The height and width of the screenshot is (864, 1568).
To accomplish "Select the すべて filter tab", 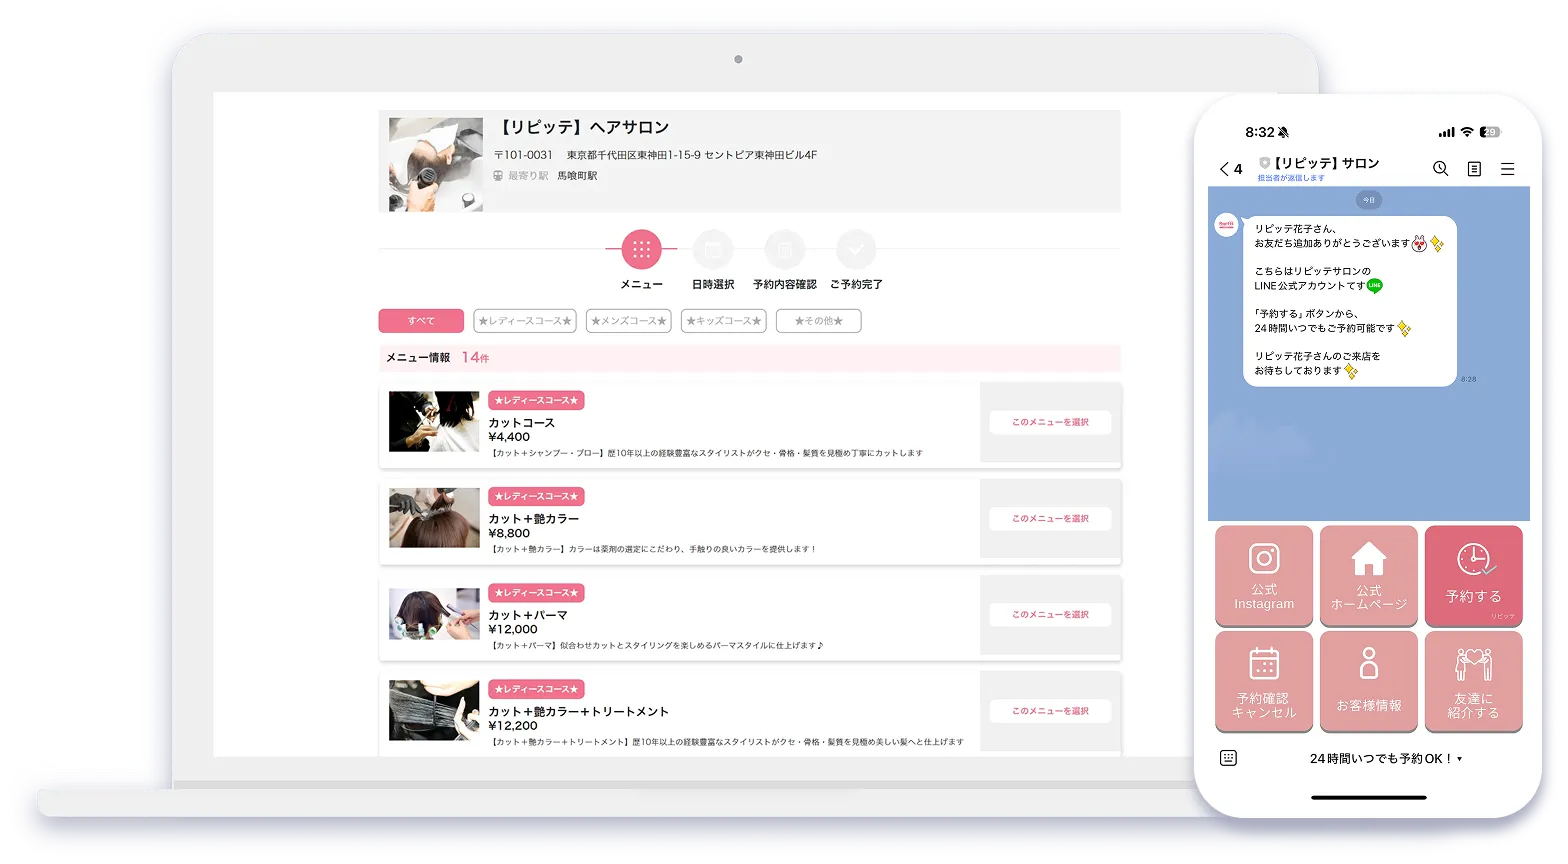I will (x=421, y=321).
